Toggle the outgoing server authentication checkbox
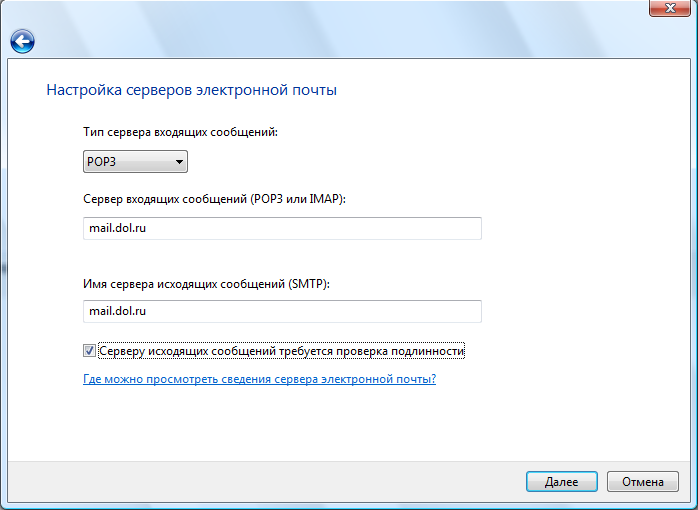The width and height of the screenshot is (698, 510). pos(90,351)
